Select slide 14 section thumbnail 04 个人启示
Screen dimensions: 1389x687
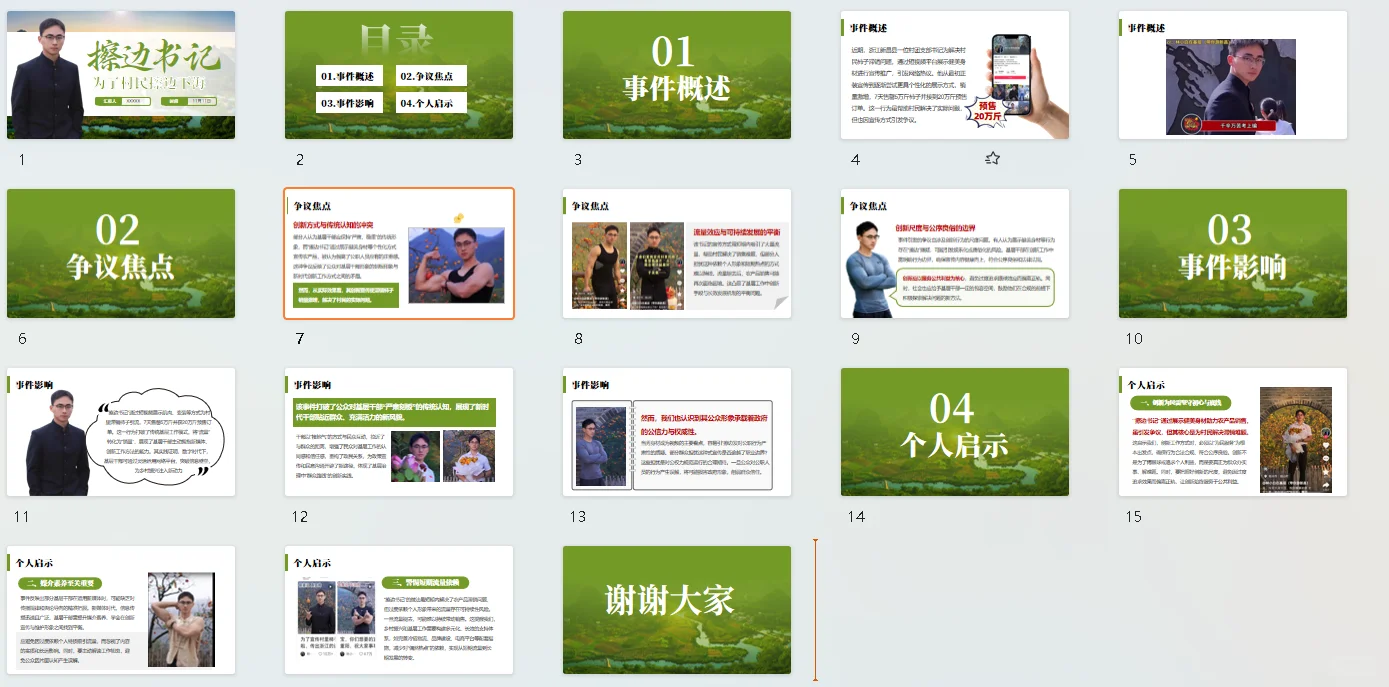(x=955, y=432)
